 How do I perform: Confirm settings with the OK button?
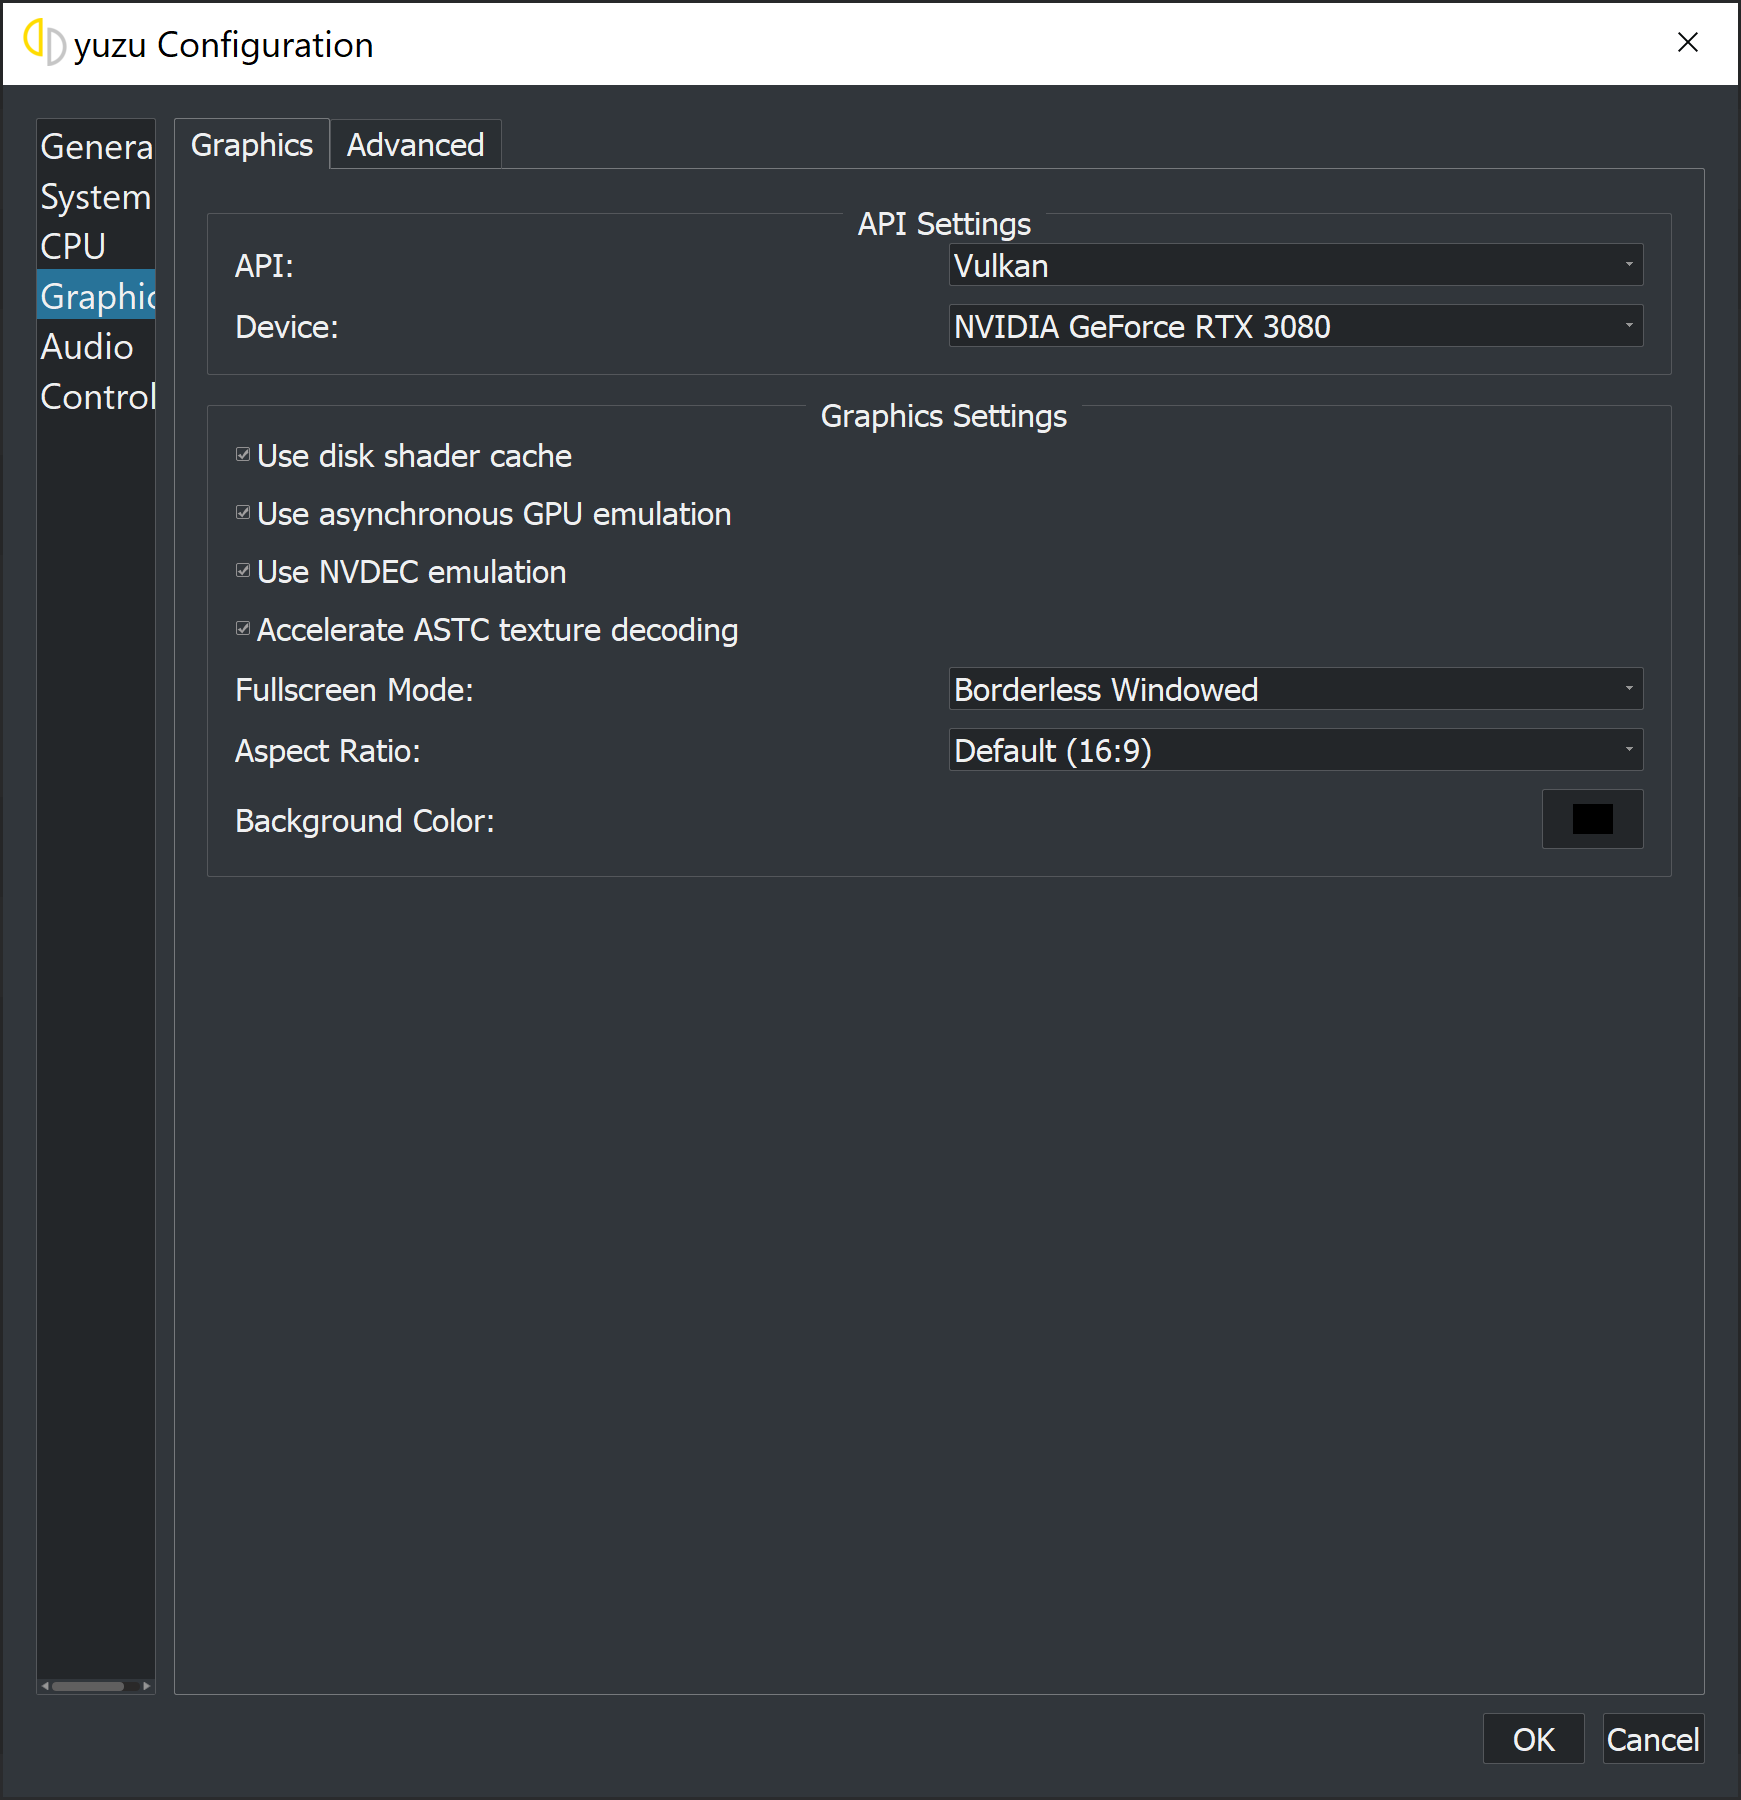[1533, 1739]
